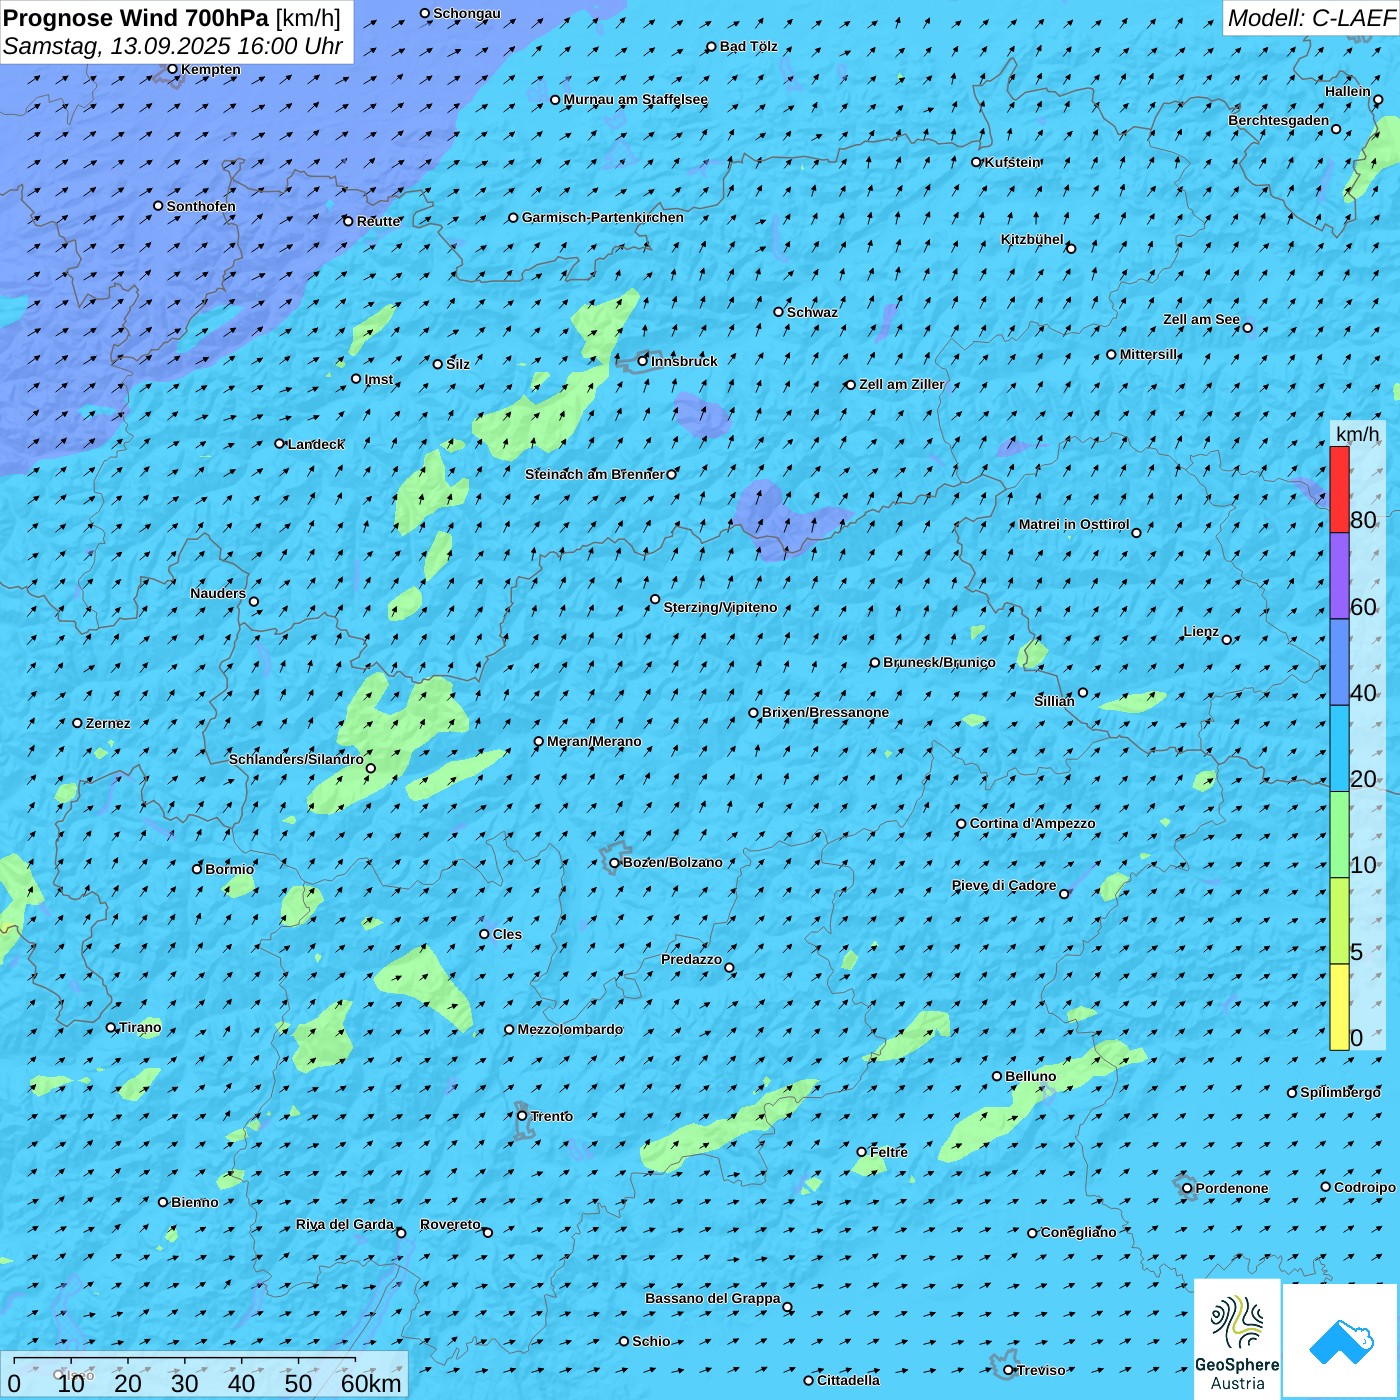This screenshot has height=1400, width=1400.
Task: Click the 'Lienz' label
Action: pos(1201,631)
